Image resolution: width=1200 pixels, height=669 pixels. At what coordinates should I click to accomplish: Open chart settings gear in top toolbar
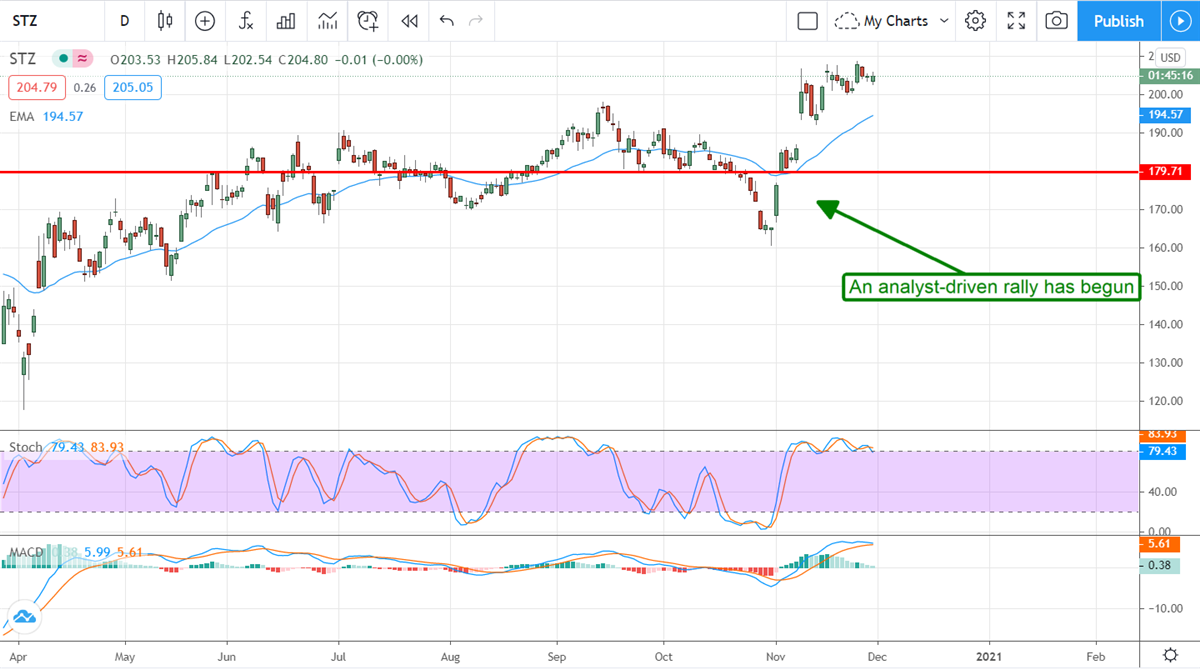[x=975, y=21]
